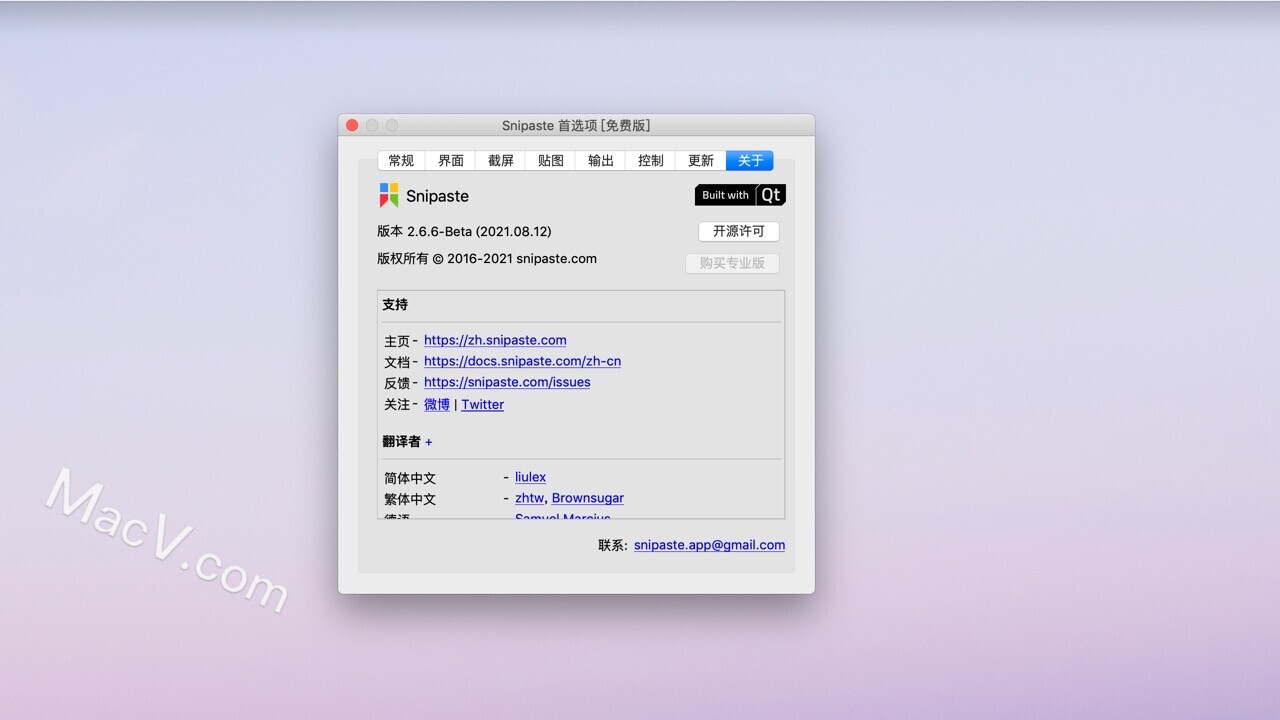Viewport: 1280px width, 720px height.
Task: Open the 贴图 settings tab
Action: pyautogui.click(x=550, y=160)
